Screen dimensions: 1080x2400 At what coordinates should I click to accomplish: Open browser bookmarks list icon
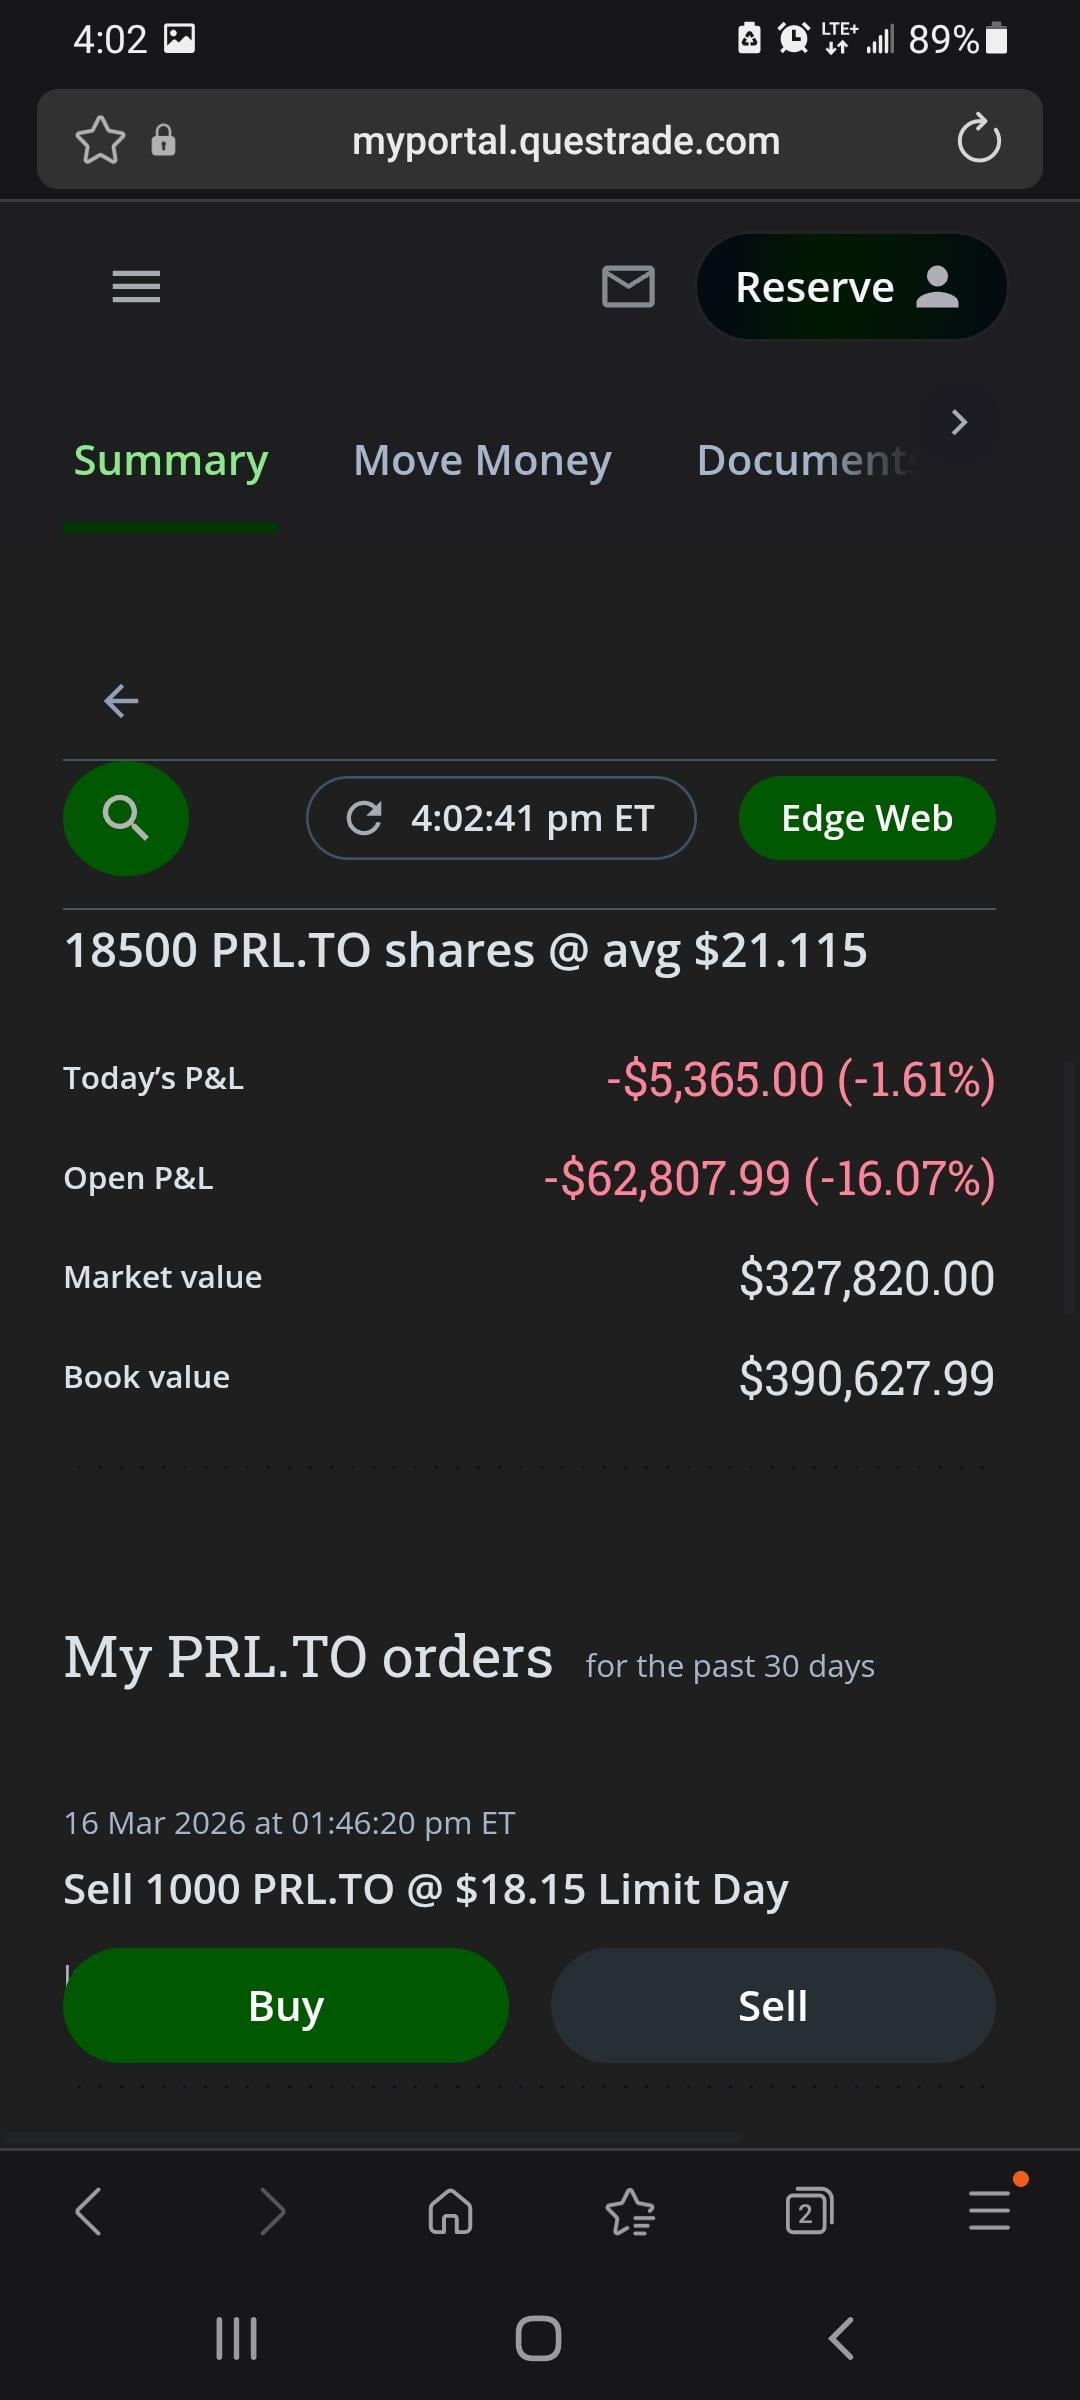point(630,2211)
